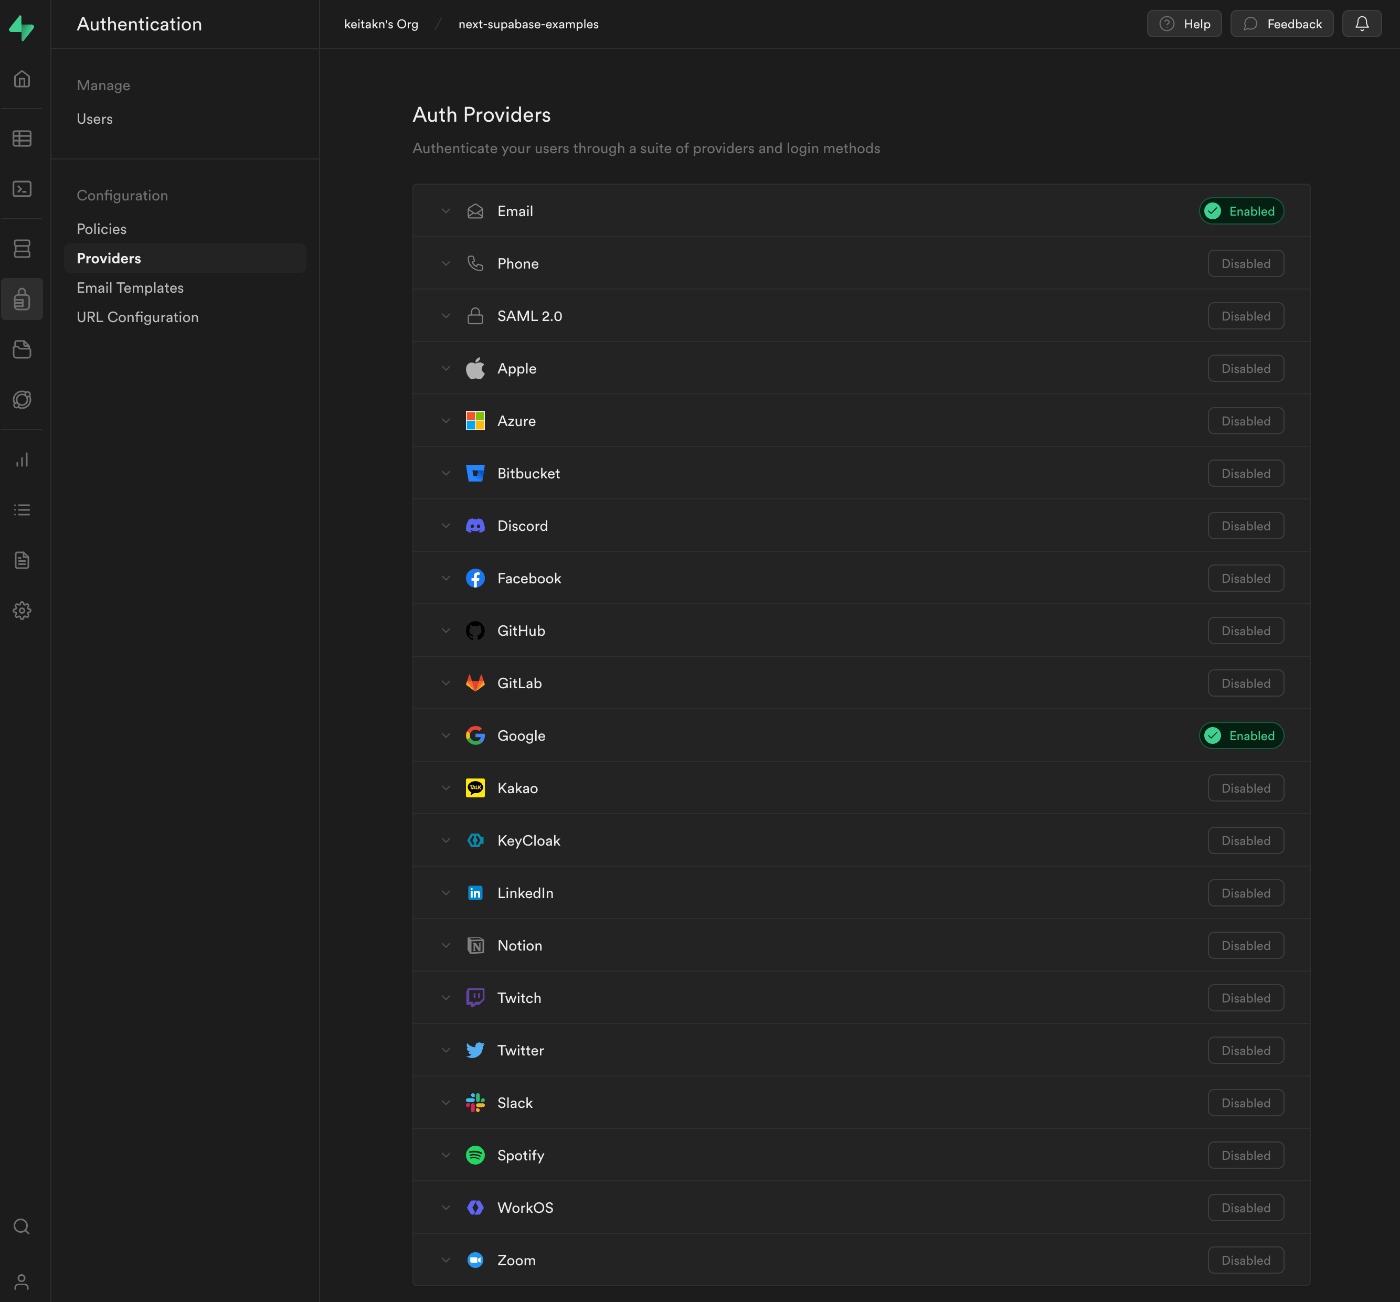
Task: Expand the Phone provider chevron
Action: pyautogui.click(x=446, y=264)
